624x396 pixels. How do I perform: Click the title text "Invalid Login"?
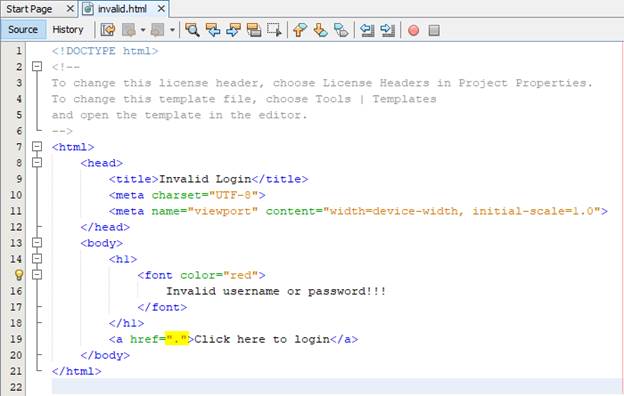pyautogui.click(x=205, y=179)
